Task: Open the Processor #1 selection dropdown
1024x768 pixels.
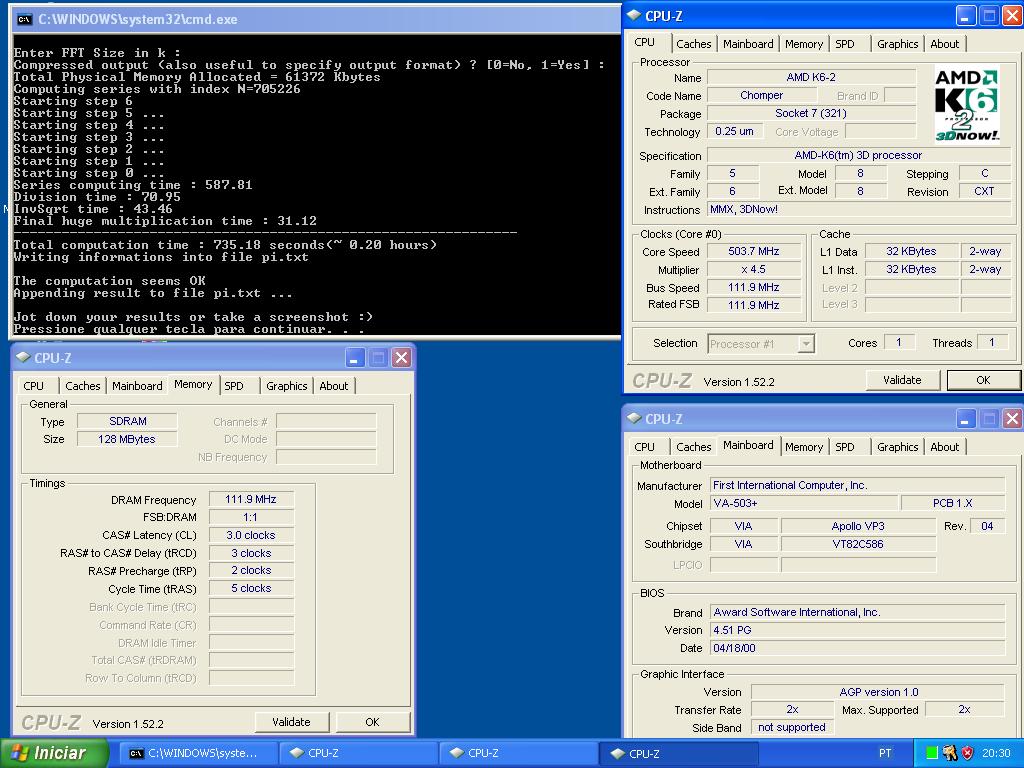Action: point(761,344)
